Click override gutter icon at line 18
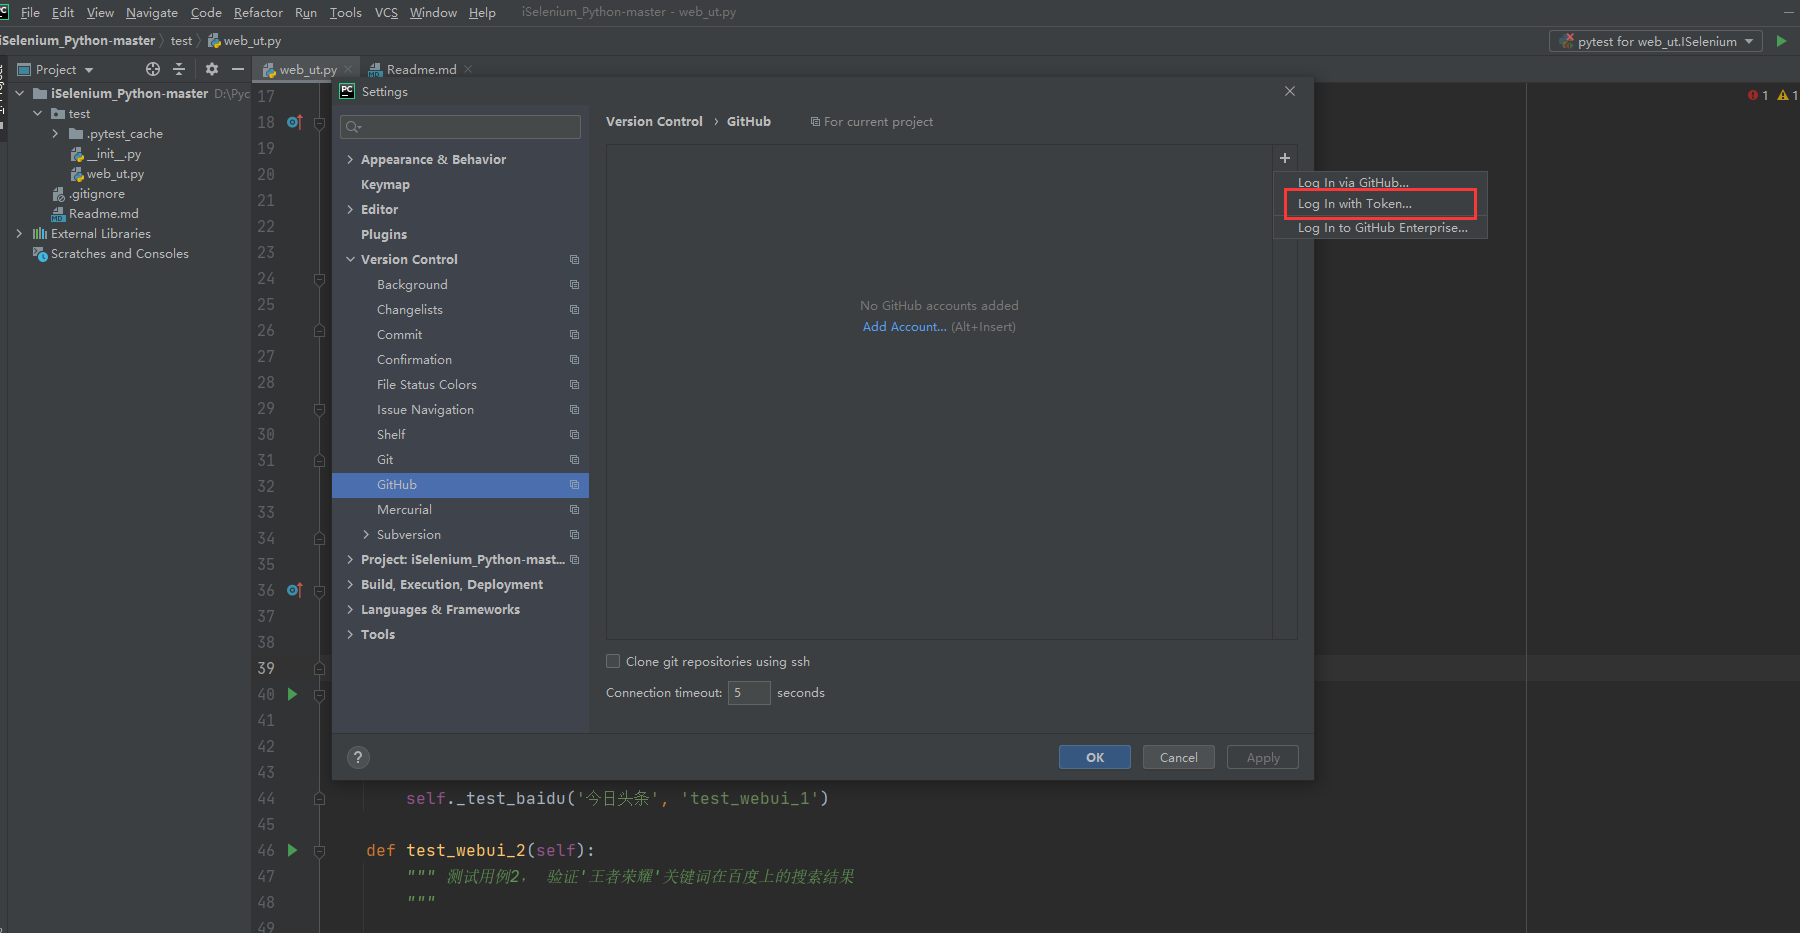Image resolution: width=1800 pixels, height=933 pixels. tap(294, 122)
